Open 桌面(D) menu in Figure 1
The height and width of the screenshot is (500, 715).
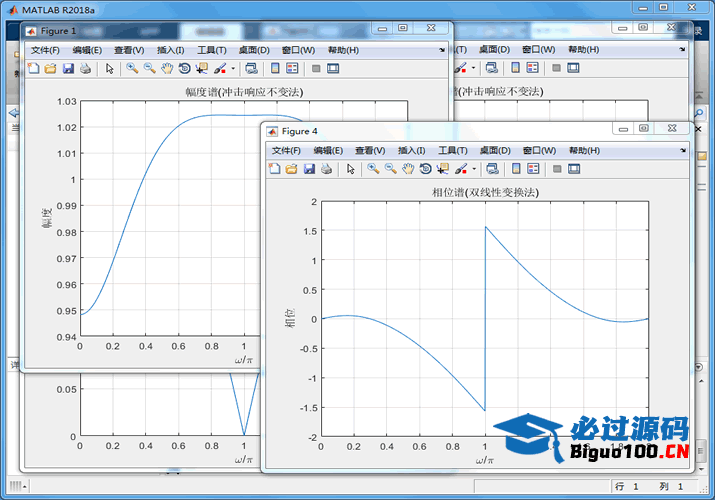click(254, 50)
